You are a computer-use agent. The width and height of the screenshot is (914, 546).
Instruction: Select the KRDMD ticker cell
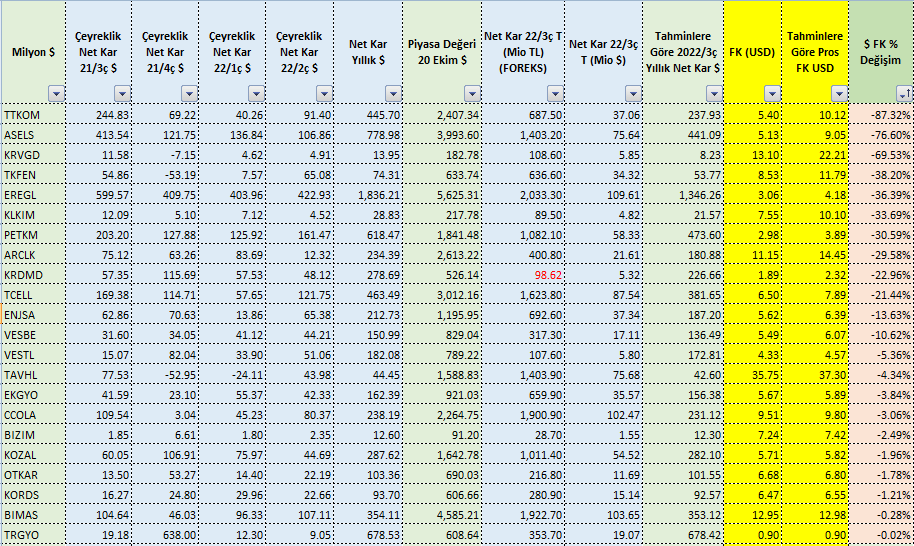pyautogui.click(x=33, y=275)
